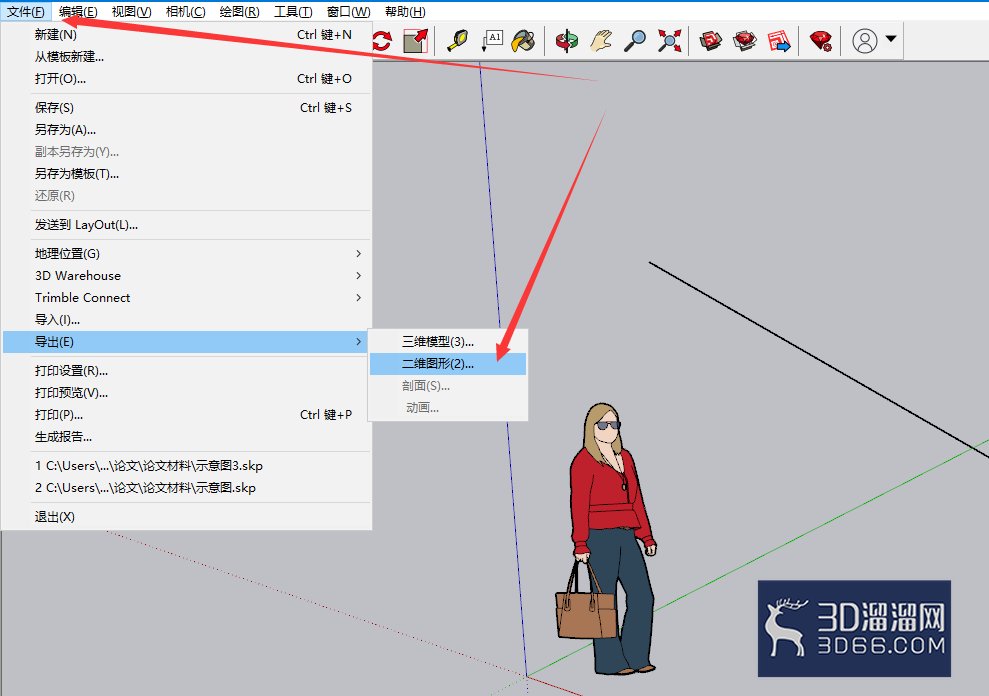Choose 导入(I)... menu entry
This screenshot has width=989, height=696.
(187, 320)
